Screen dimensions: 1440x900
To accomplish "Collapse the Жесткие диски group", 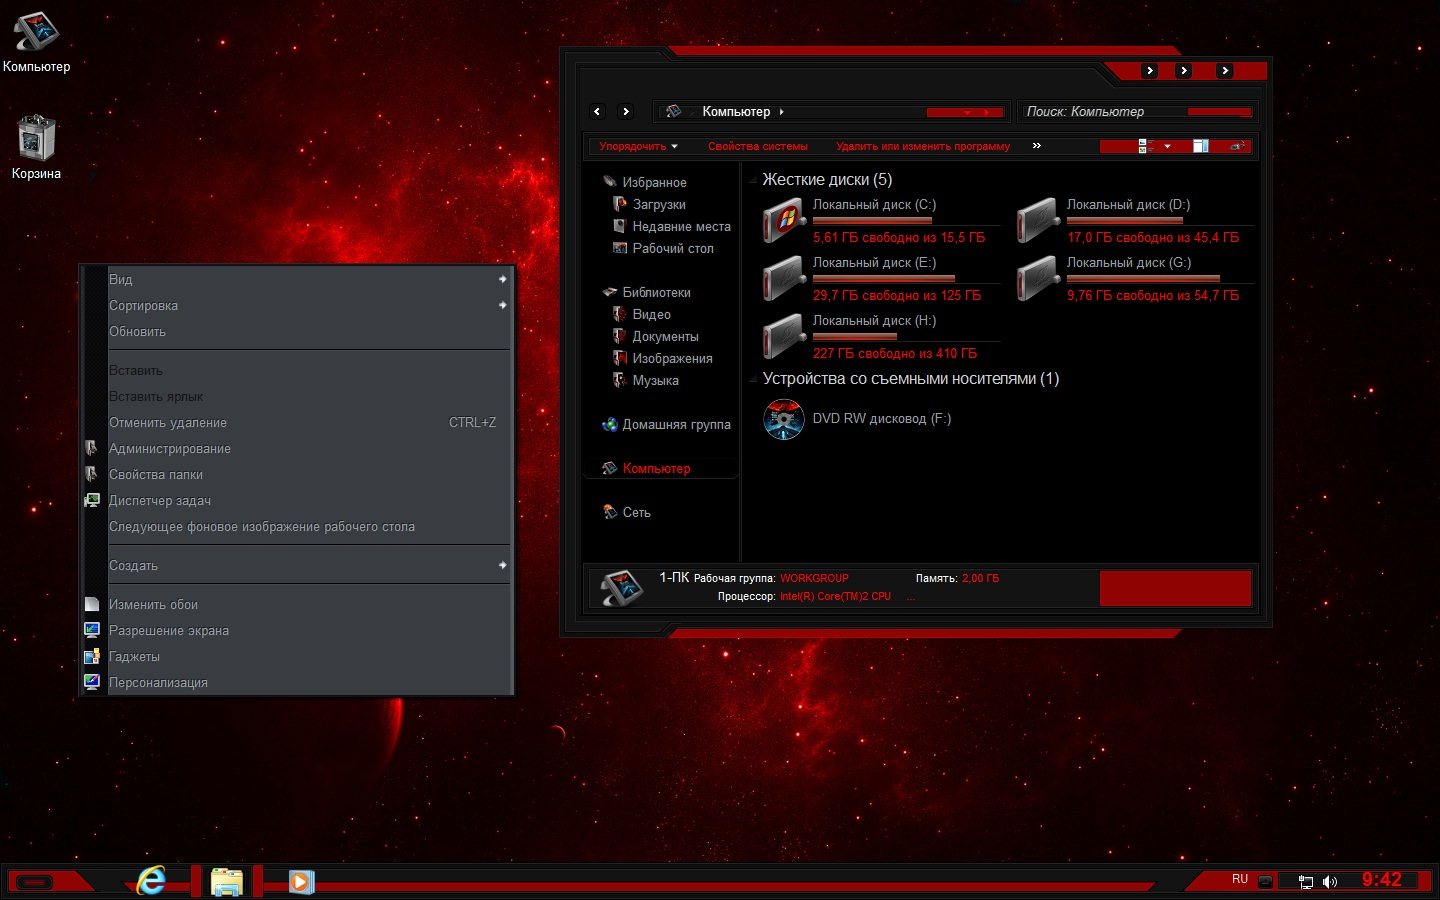I will point(752,180).
